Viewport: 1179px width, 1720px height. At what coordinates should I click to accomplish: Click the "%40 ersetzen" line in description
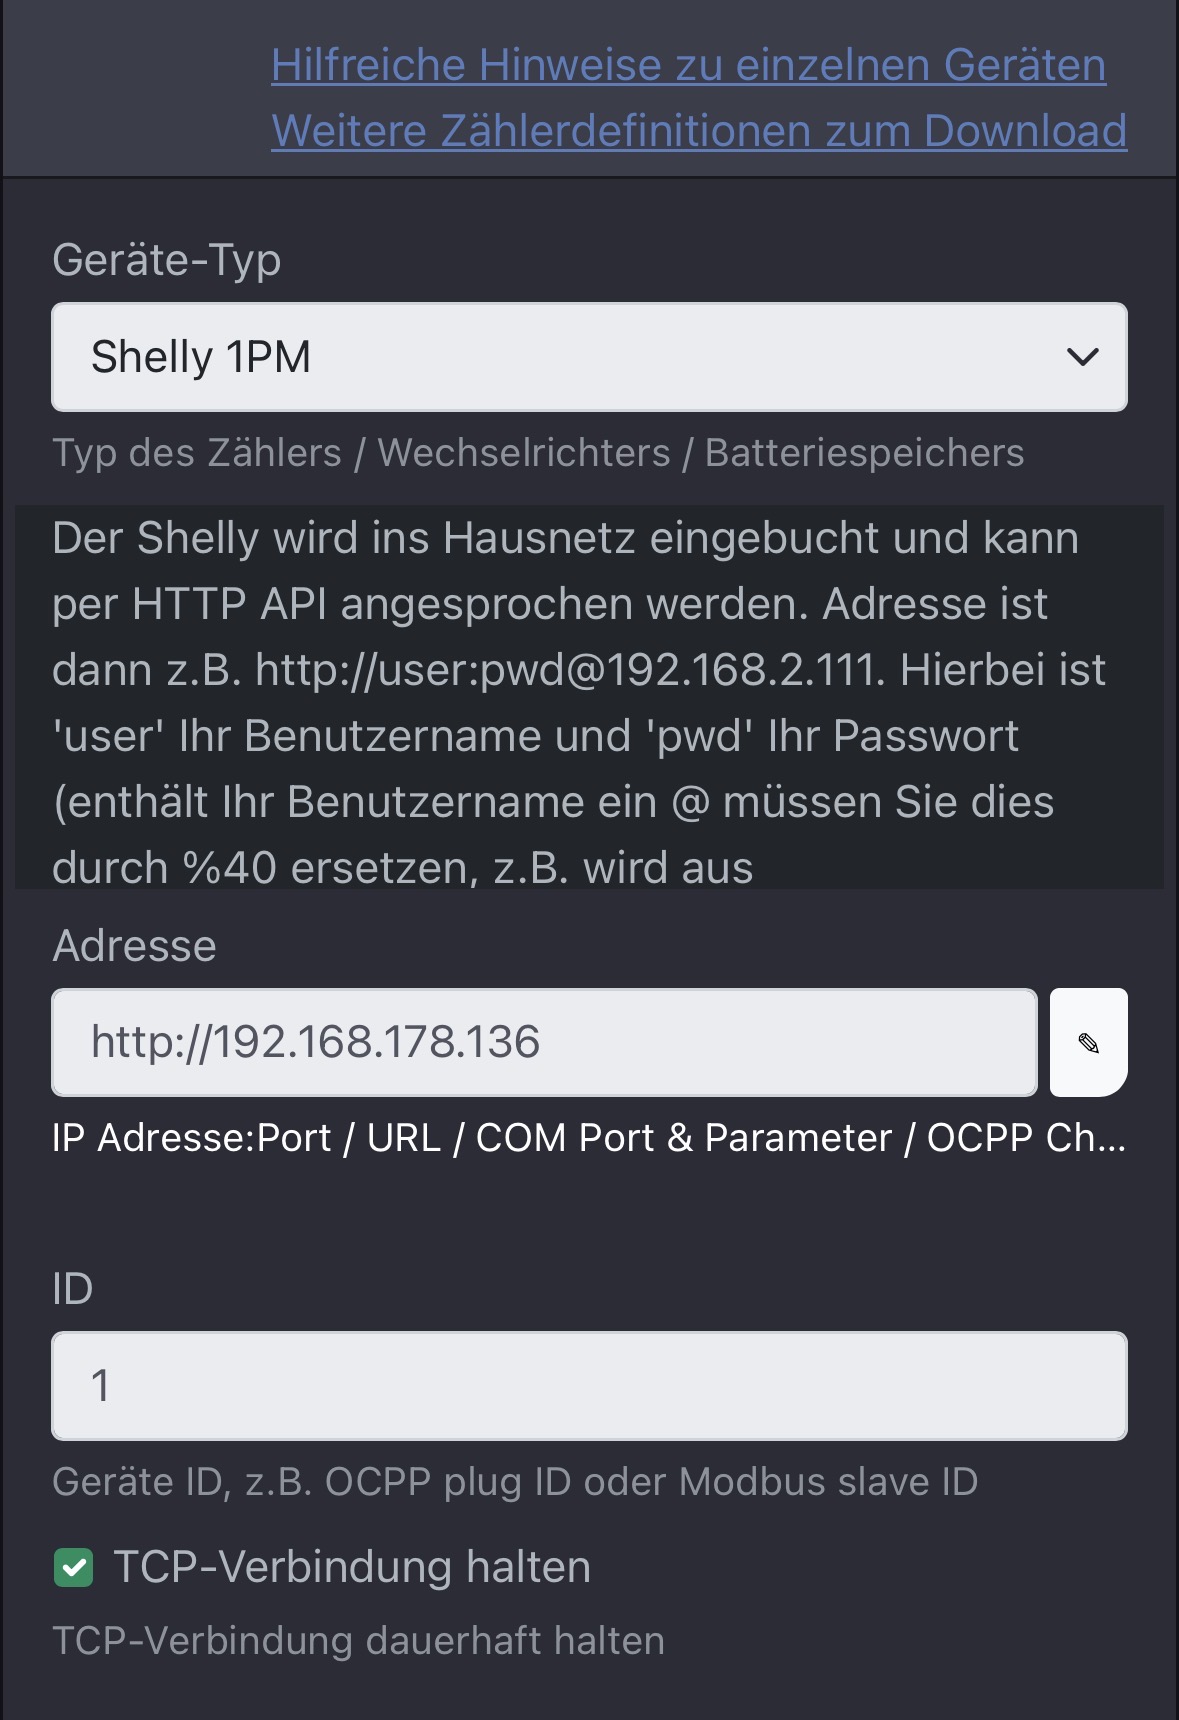point(402,868)
